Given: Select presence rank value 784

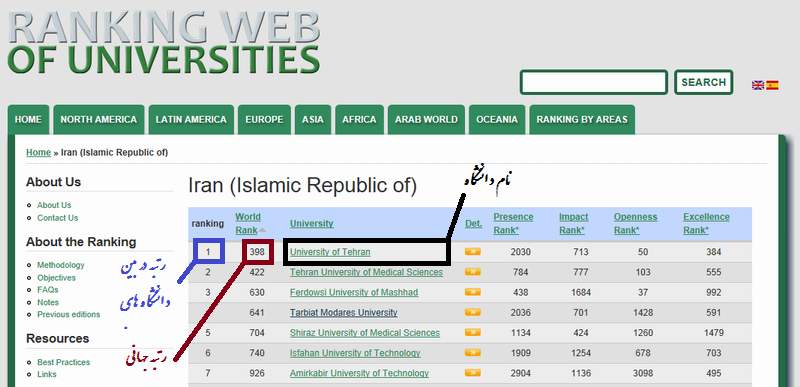Looking at the screenshot, I should pos(520,272).
